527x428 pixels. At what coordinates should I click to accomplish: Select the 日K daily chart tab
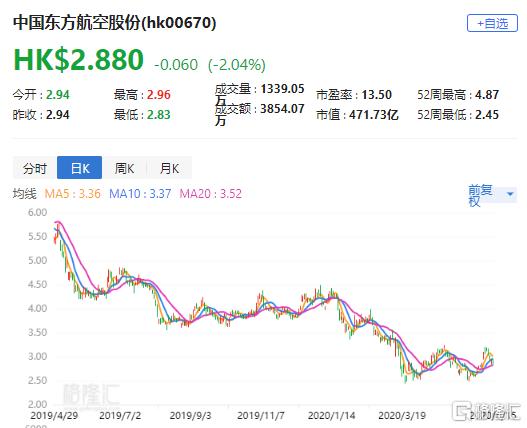[80, 168]
